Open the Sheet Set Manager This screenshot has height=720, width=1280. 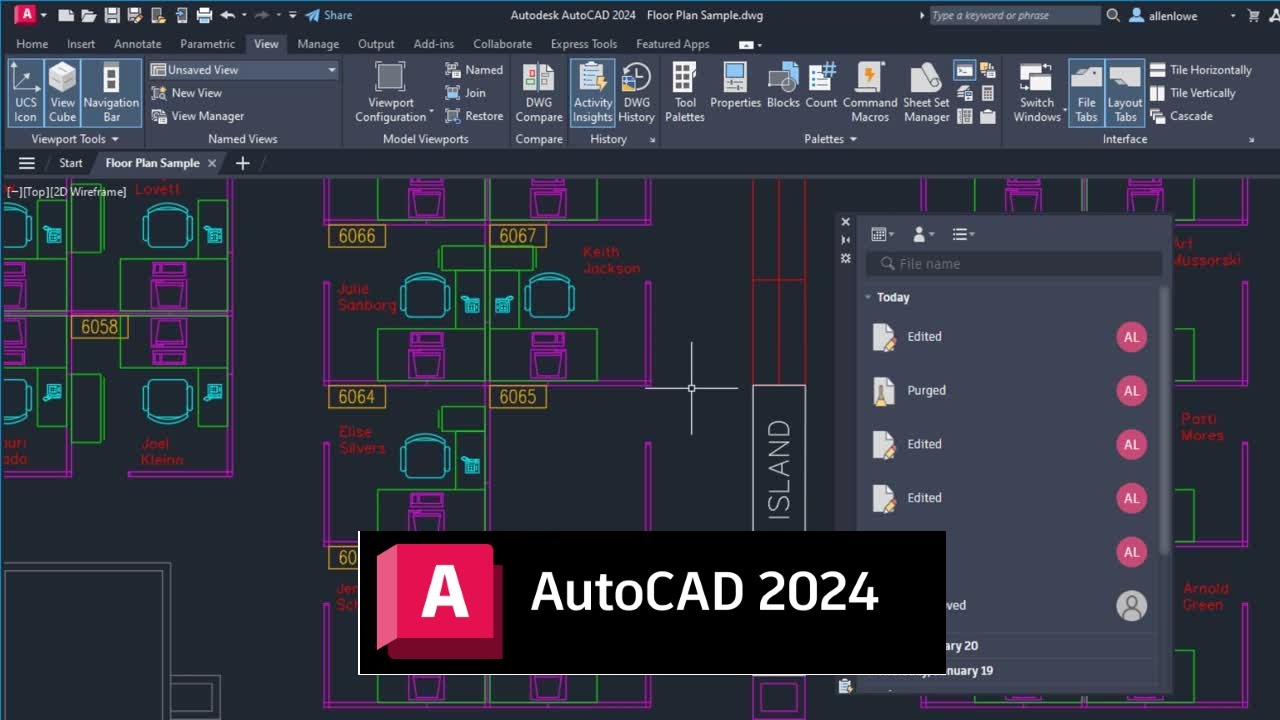[926, 92]
